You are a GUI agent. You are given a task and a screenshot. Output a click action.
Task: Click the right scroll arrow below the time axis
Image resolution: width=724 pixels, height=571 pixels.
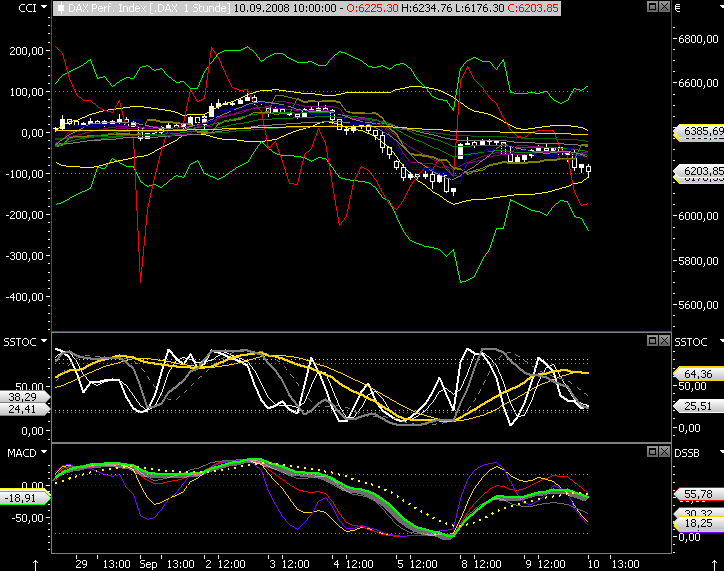coord(714,565)
